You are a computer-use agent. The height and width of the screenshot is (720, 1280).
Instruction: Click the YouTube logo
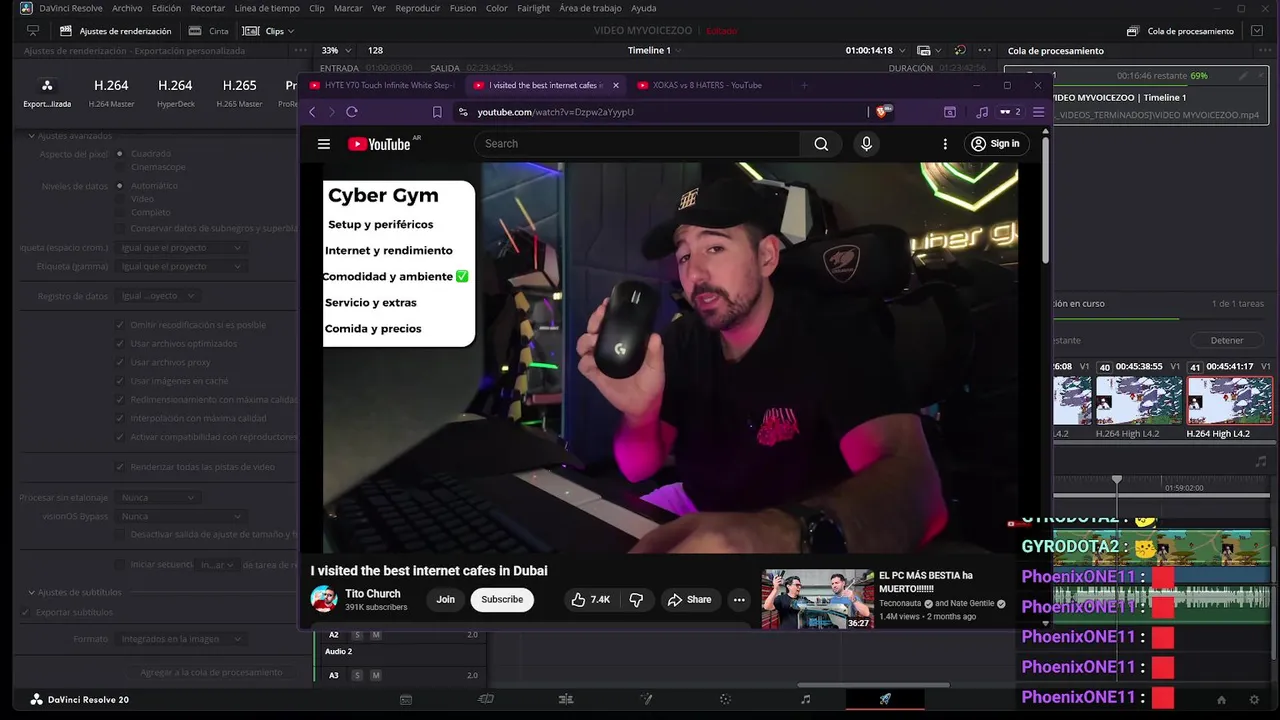[x=379, y=144]
